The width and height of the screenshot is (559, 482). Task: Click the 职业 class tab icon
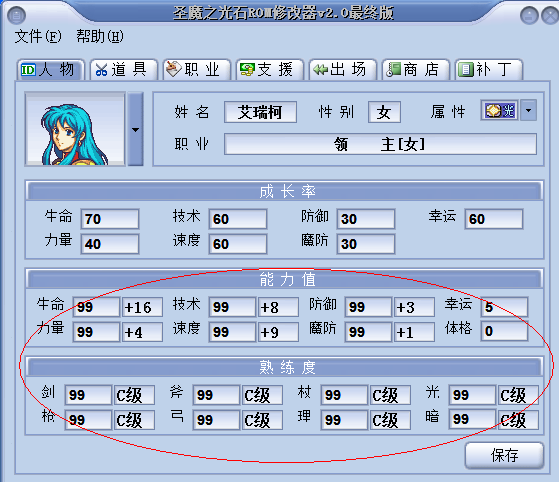174,69
